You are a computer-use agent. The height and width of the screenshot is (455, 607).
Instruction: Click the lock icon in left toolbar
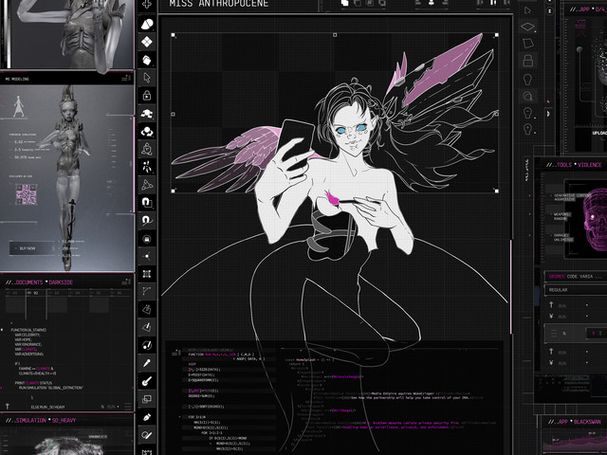147,95
